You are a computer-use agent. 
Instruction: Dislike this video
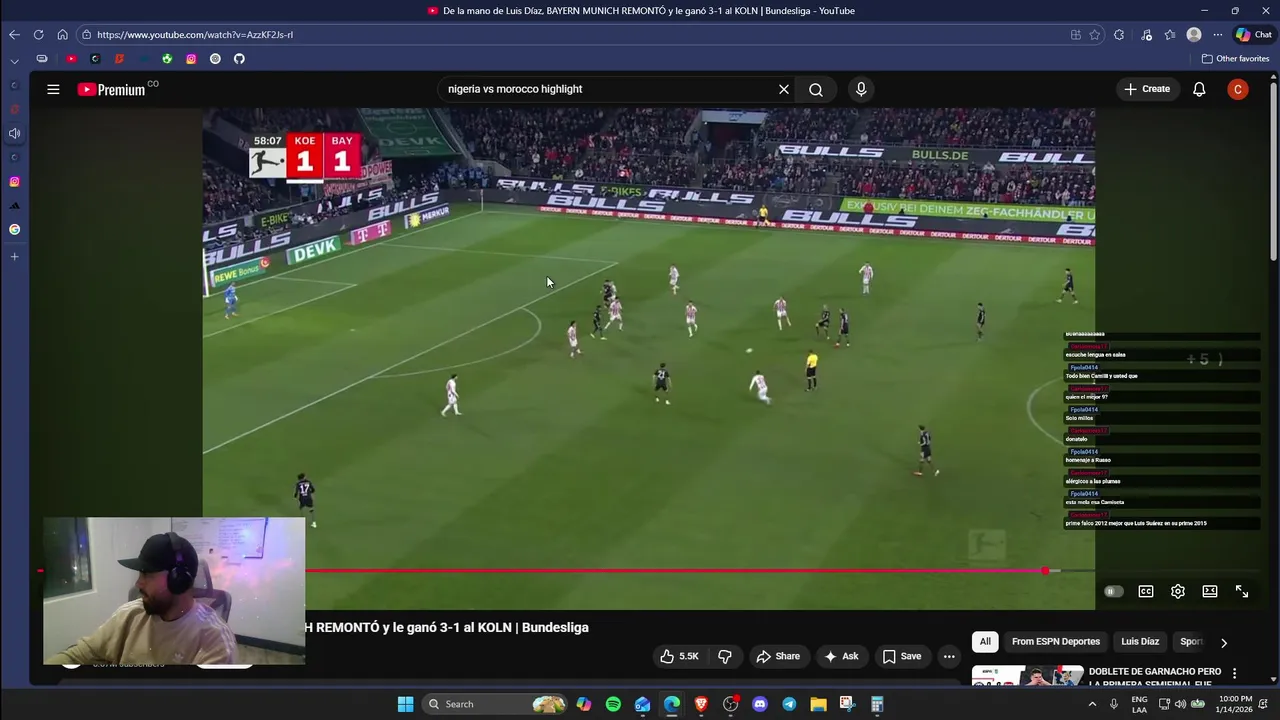(725, 656)
